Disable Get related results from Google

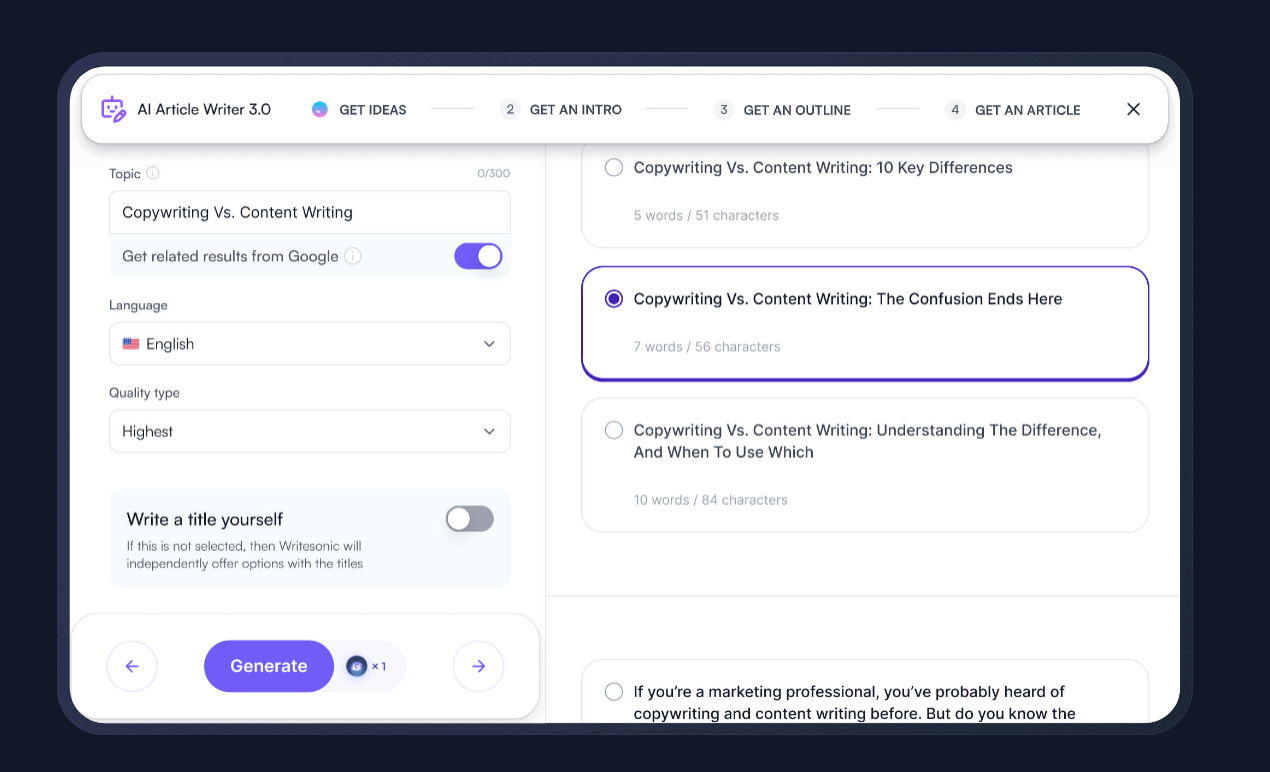(478, 256)
